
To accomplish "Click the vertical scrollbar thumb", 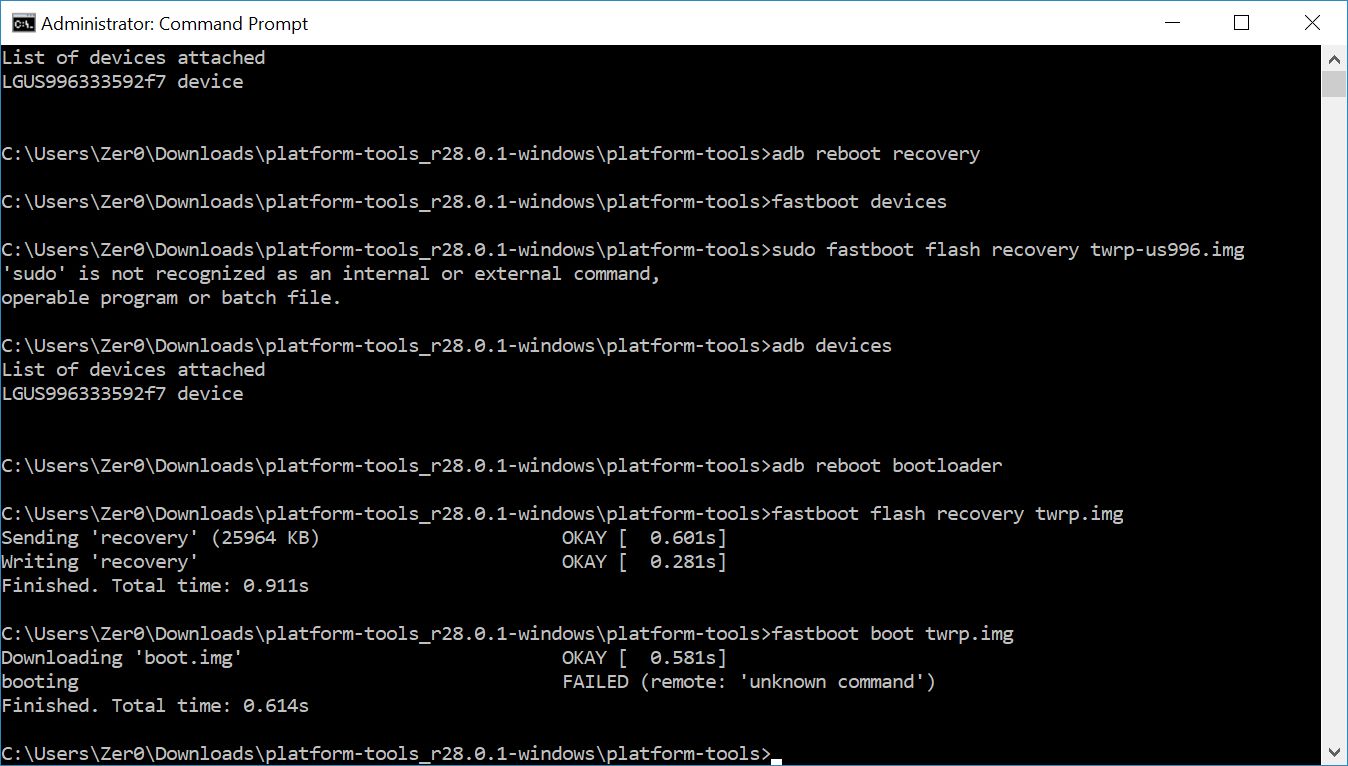I will 1334,83.
